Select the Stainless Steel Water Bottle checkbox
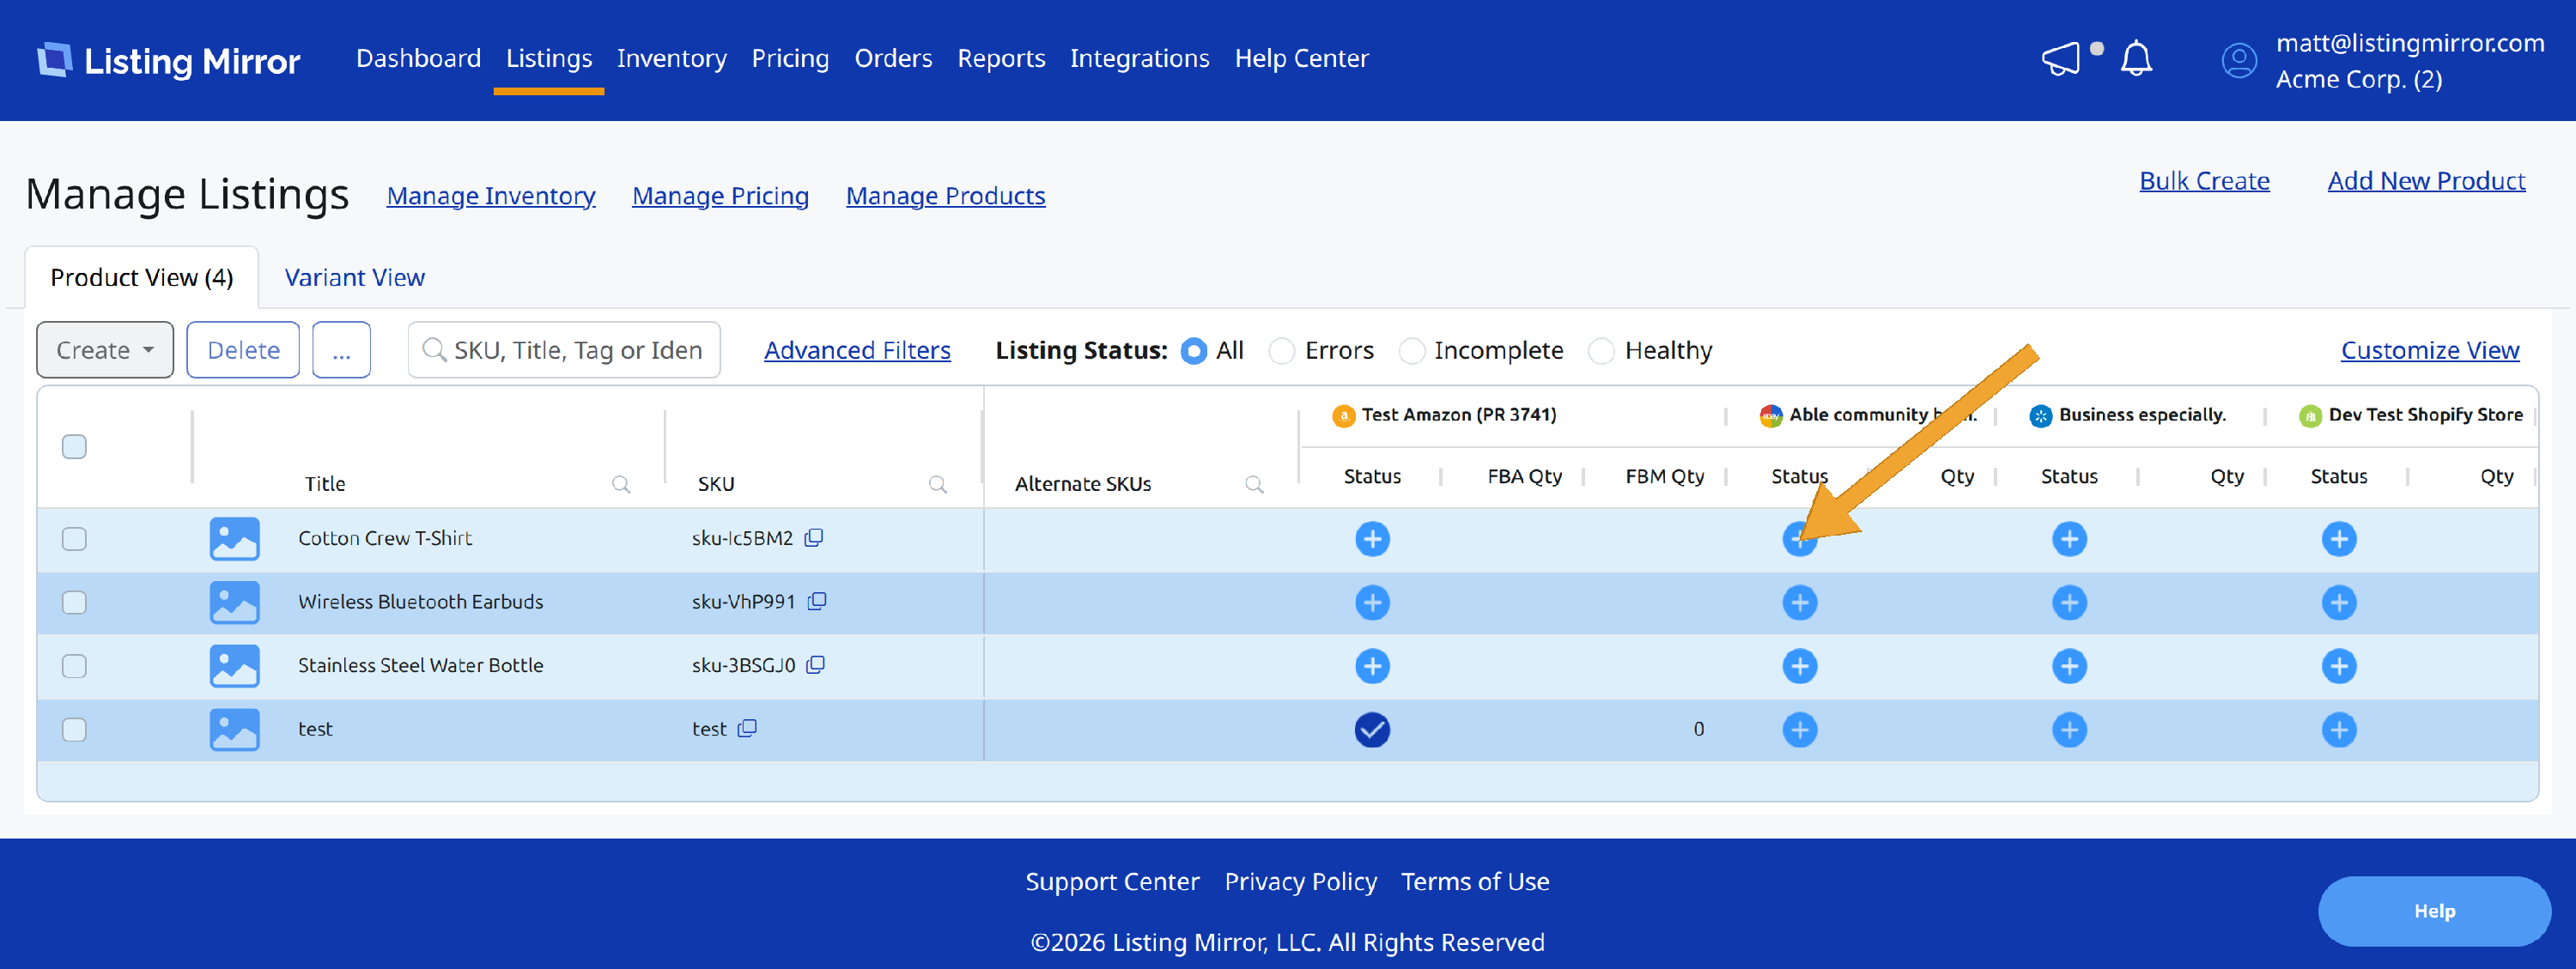The height and width of the screenshot is (969, 2576). point(74,666)
